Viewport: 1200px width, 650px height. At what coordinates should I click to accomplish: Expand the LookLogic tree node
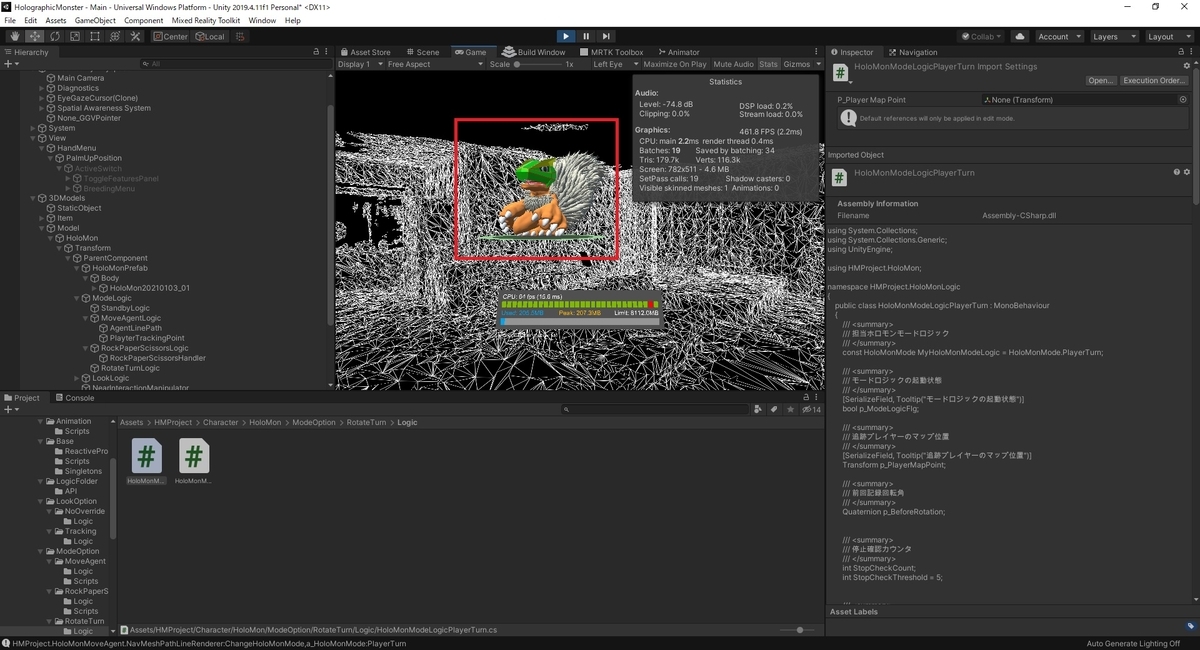click(78, 378)
